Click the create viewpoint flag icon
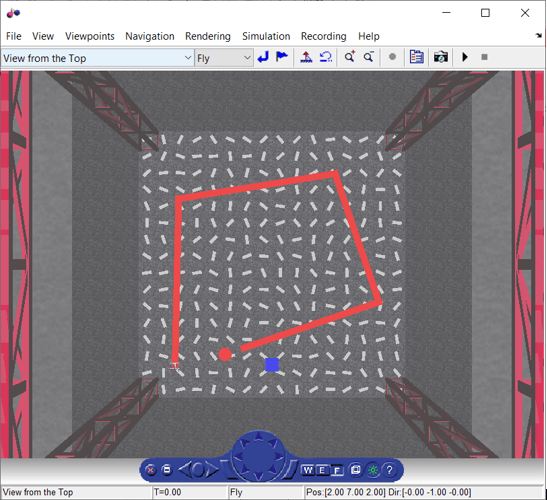This screenshot has height=500, width=547. (282, 57)
